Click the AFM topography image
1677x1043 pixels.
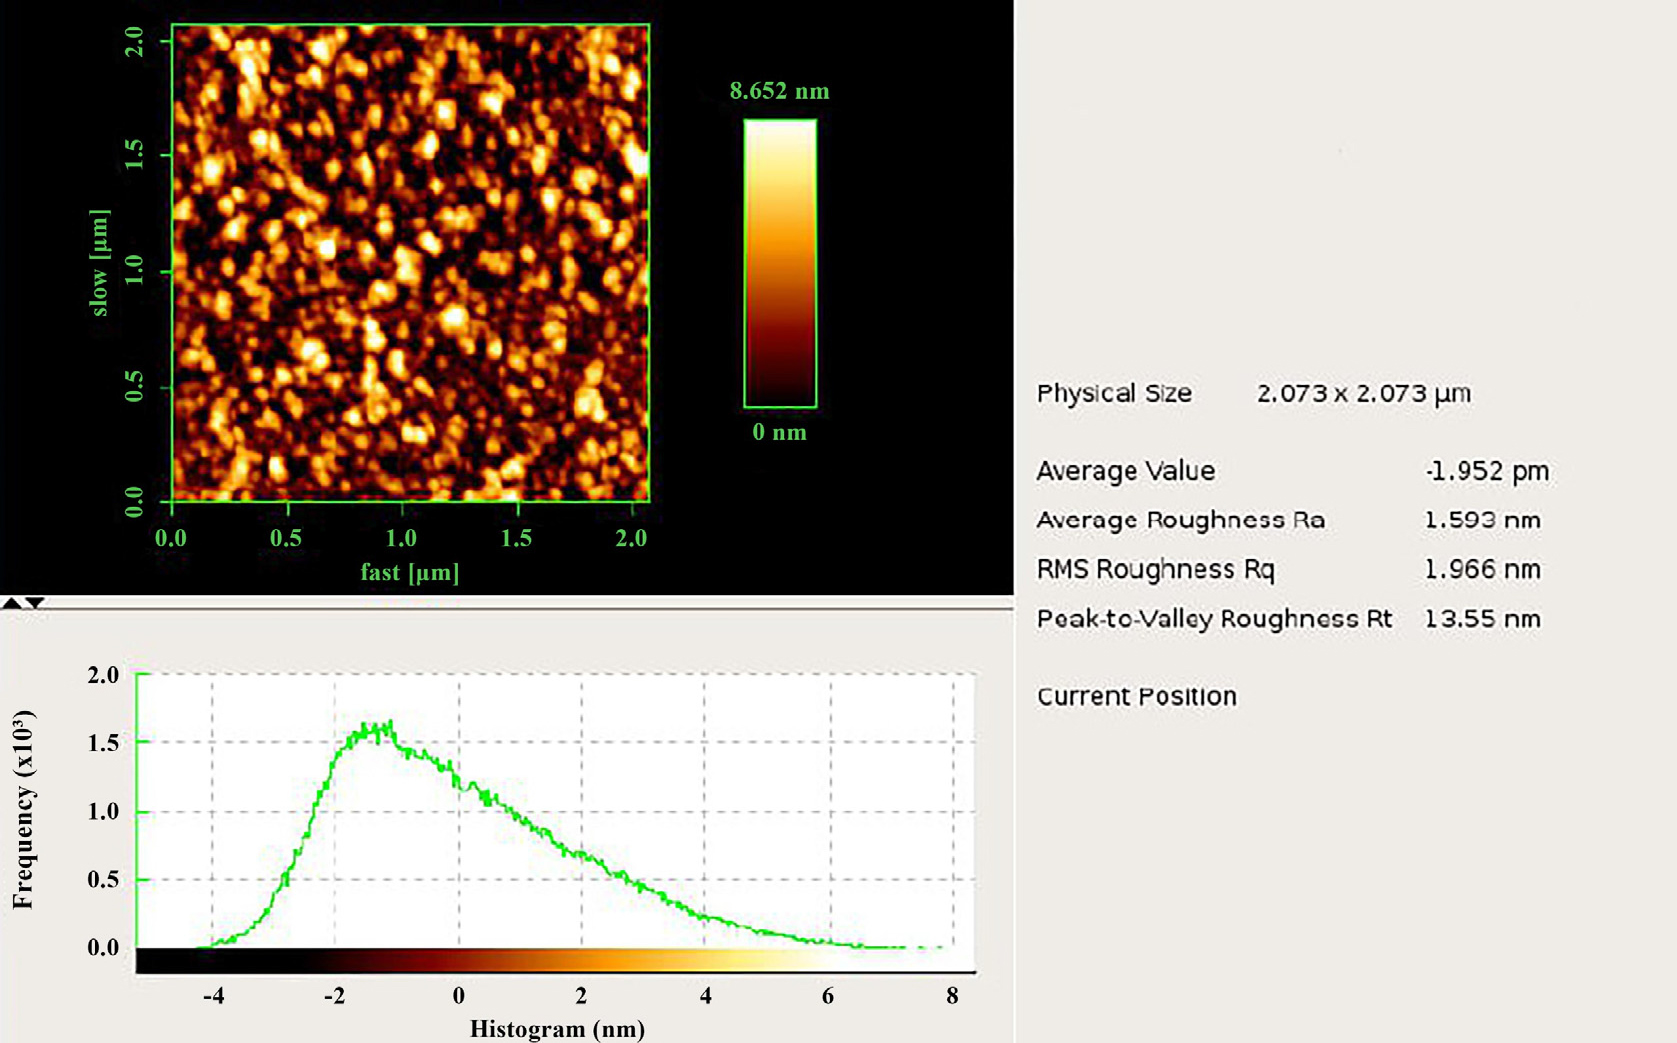(x=410, y=263)
